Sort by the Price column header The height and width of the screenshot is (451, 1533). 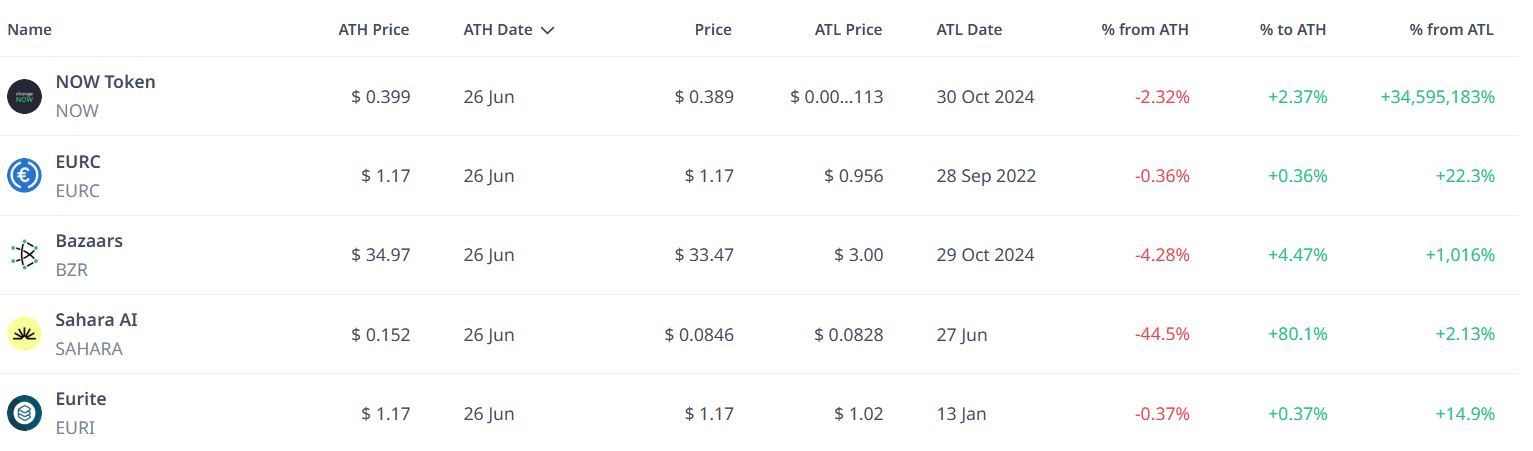pos(713,30)
